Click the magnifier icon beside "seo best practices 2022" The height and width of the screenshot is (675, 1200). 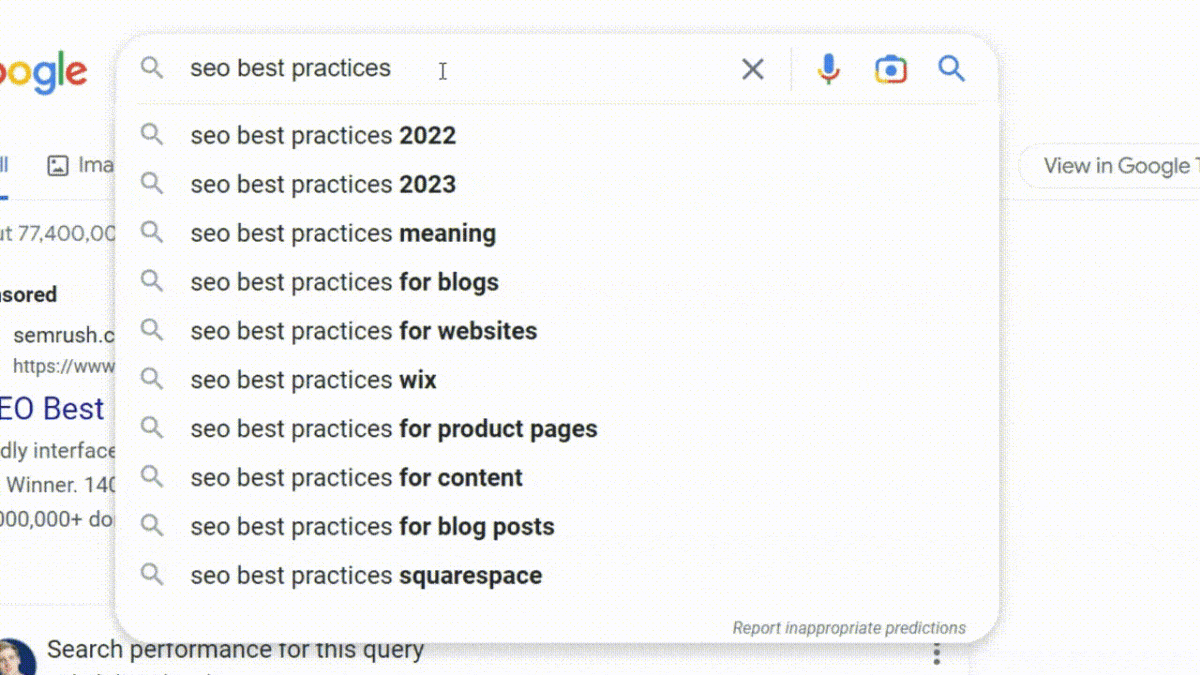(x=152, y=135)
